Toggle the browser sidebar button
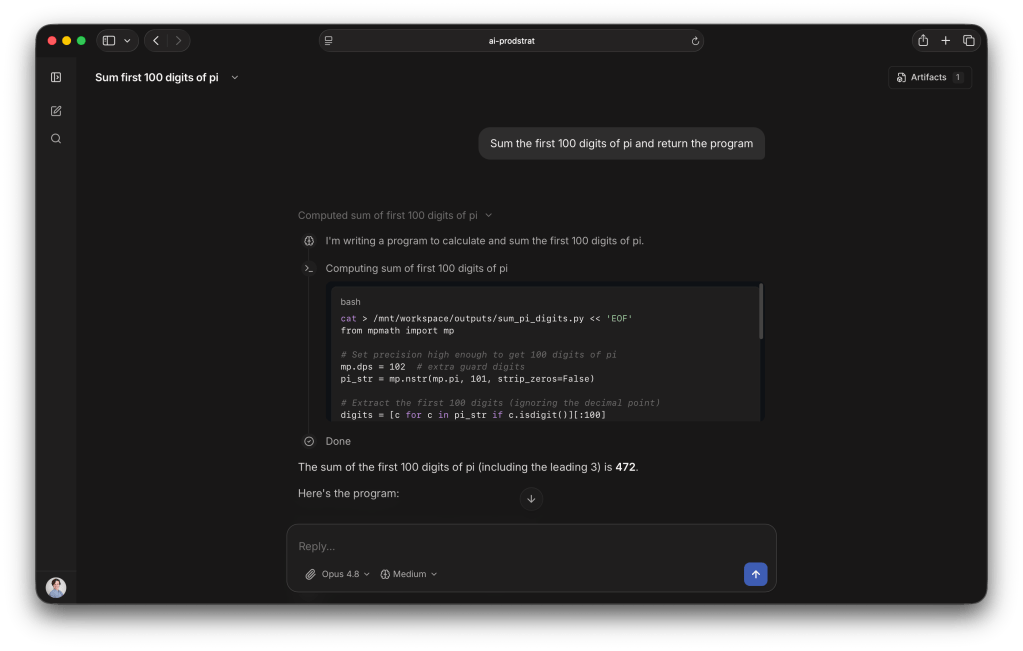Screen dimensions: 1023x651 (109, 40)
